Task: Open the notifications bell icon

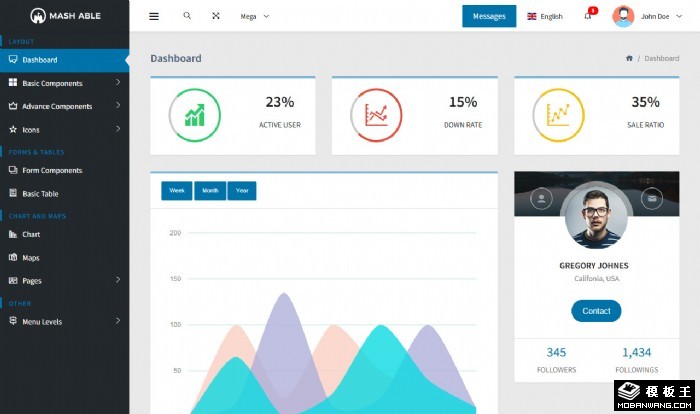Action: [x=588, y=16]
